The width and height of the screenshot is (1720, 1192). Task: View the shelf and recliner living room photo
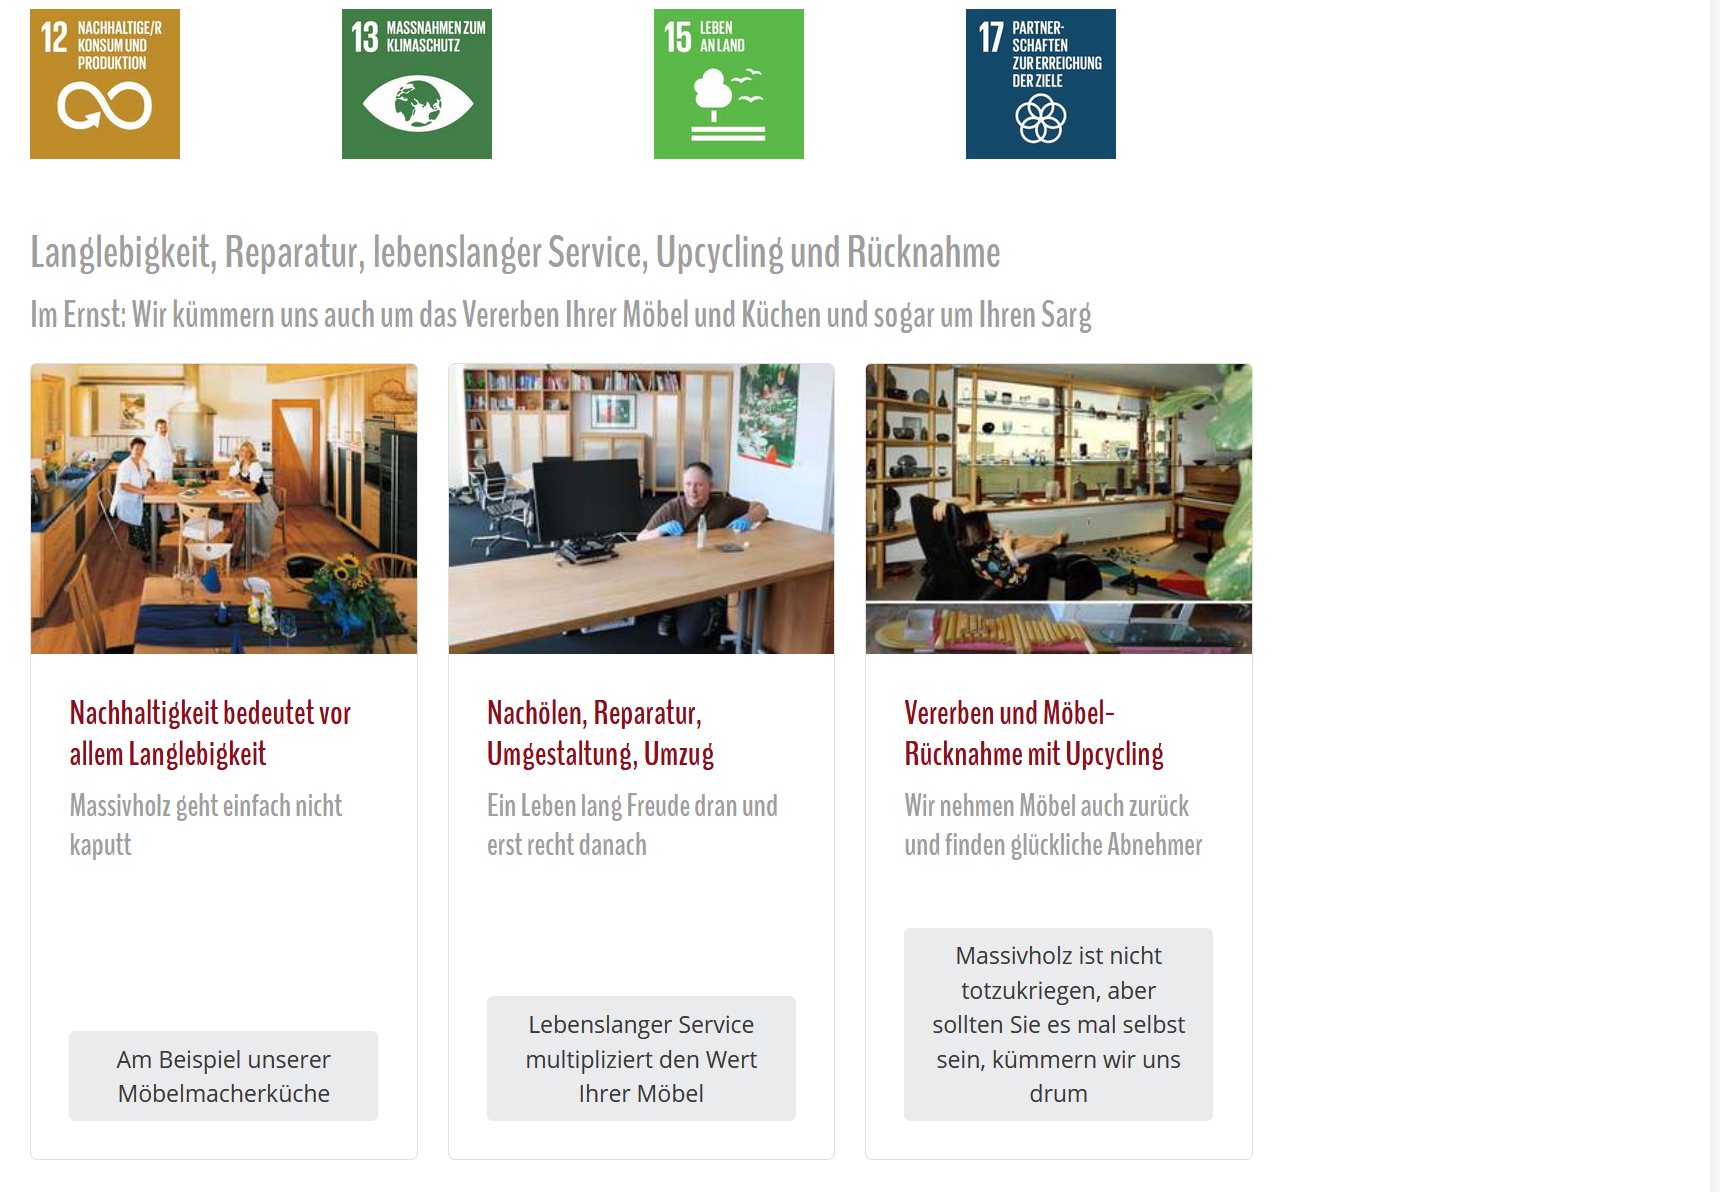pyautogui.click(x=1059, y=482)
